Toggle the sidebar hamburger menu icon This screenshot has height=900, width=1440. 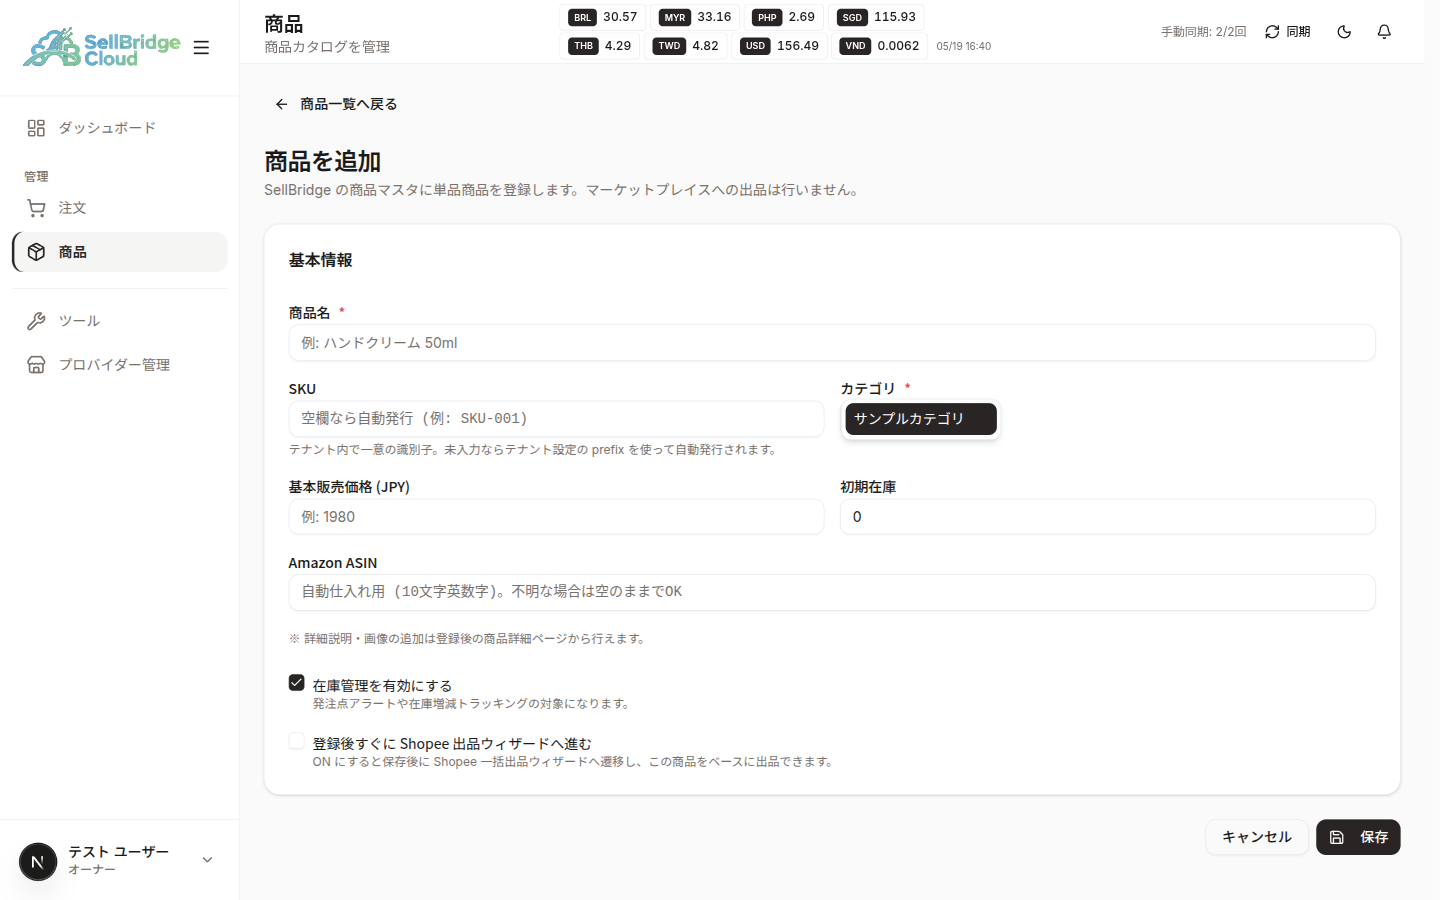[201, 47]
